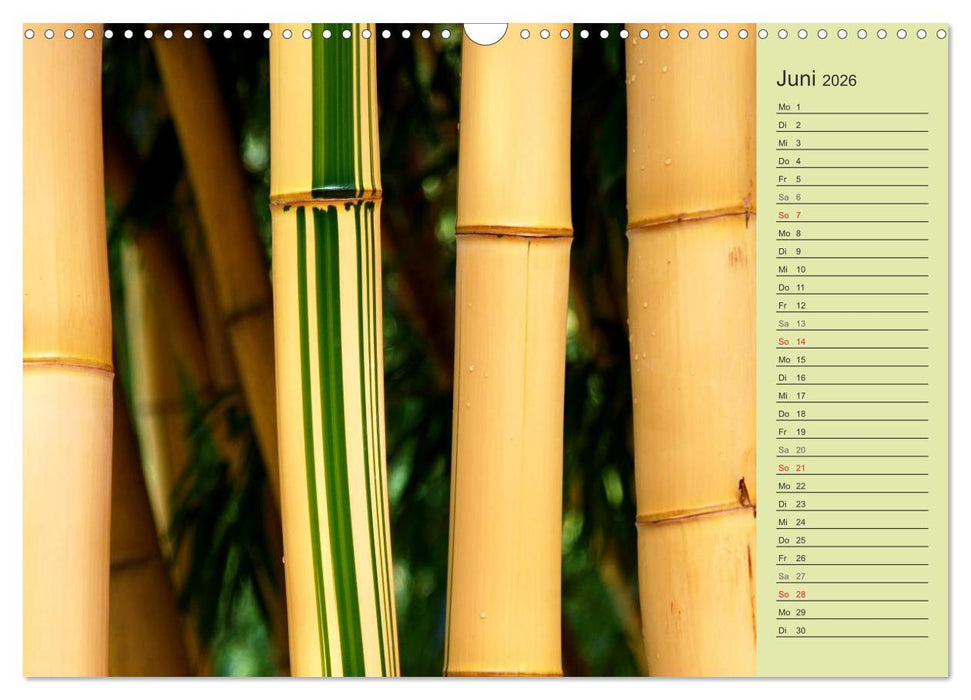The width and height of the screenshot is (971, 700).
Task: Click the year 2026 in the heading
Action: click(839, 81)
